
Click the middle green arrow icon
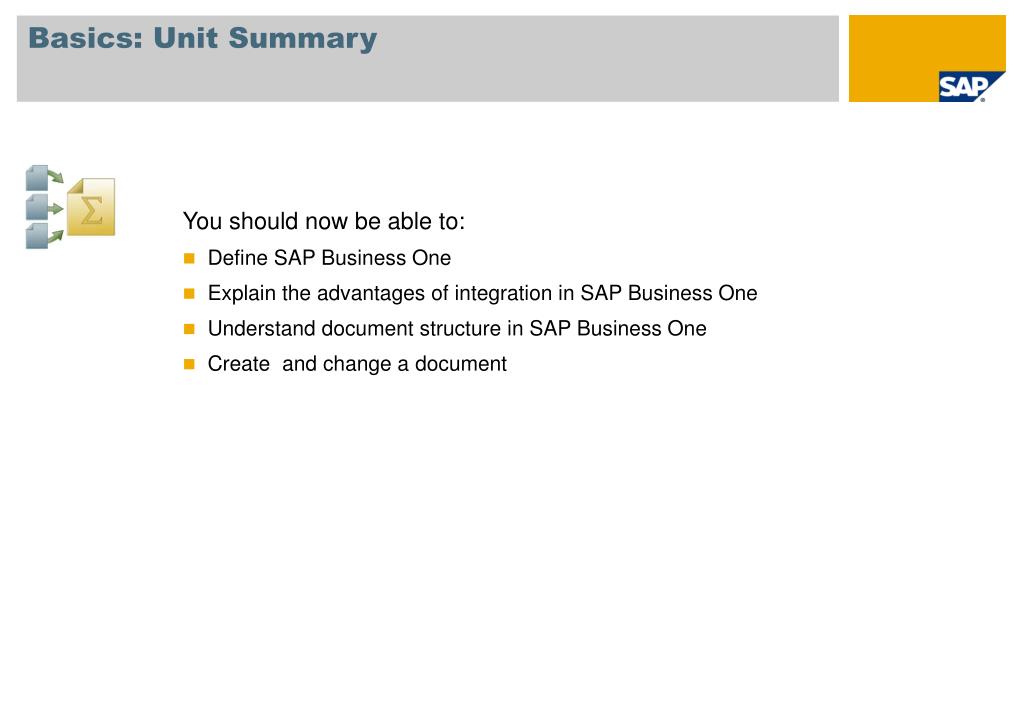point(57,207)
